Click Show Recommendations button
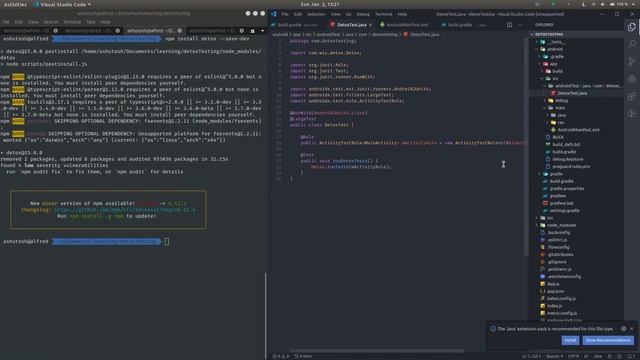The height and width of the screenshot is (360, 640). click(608, 340)
